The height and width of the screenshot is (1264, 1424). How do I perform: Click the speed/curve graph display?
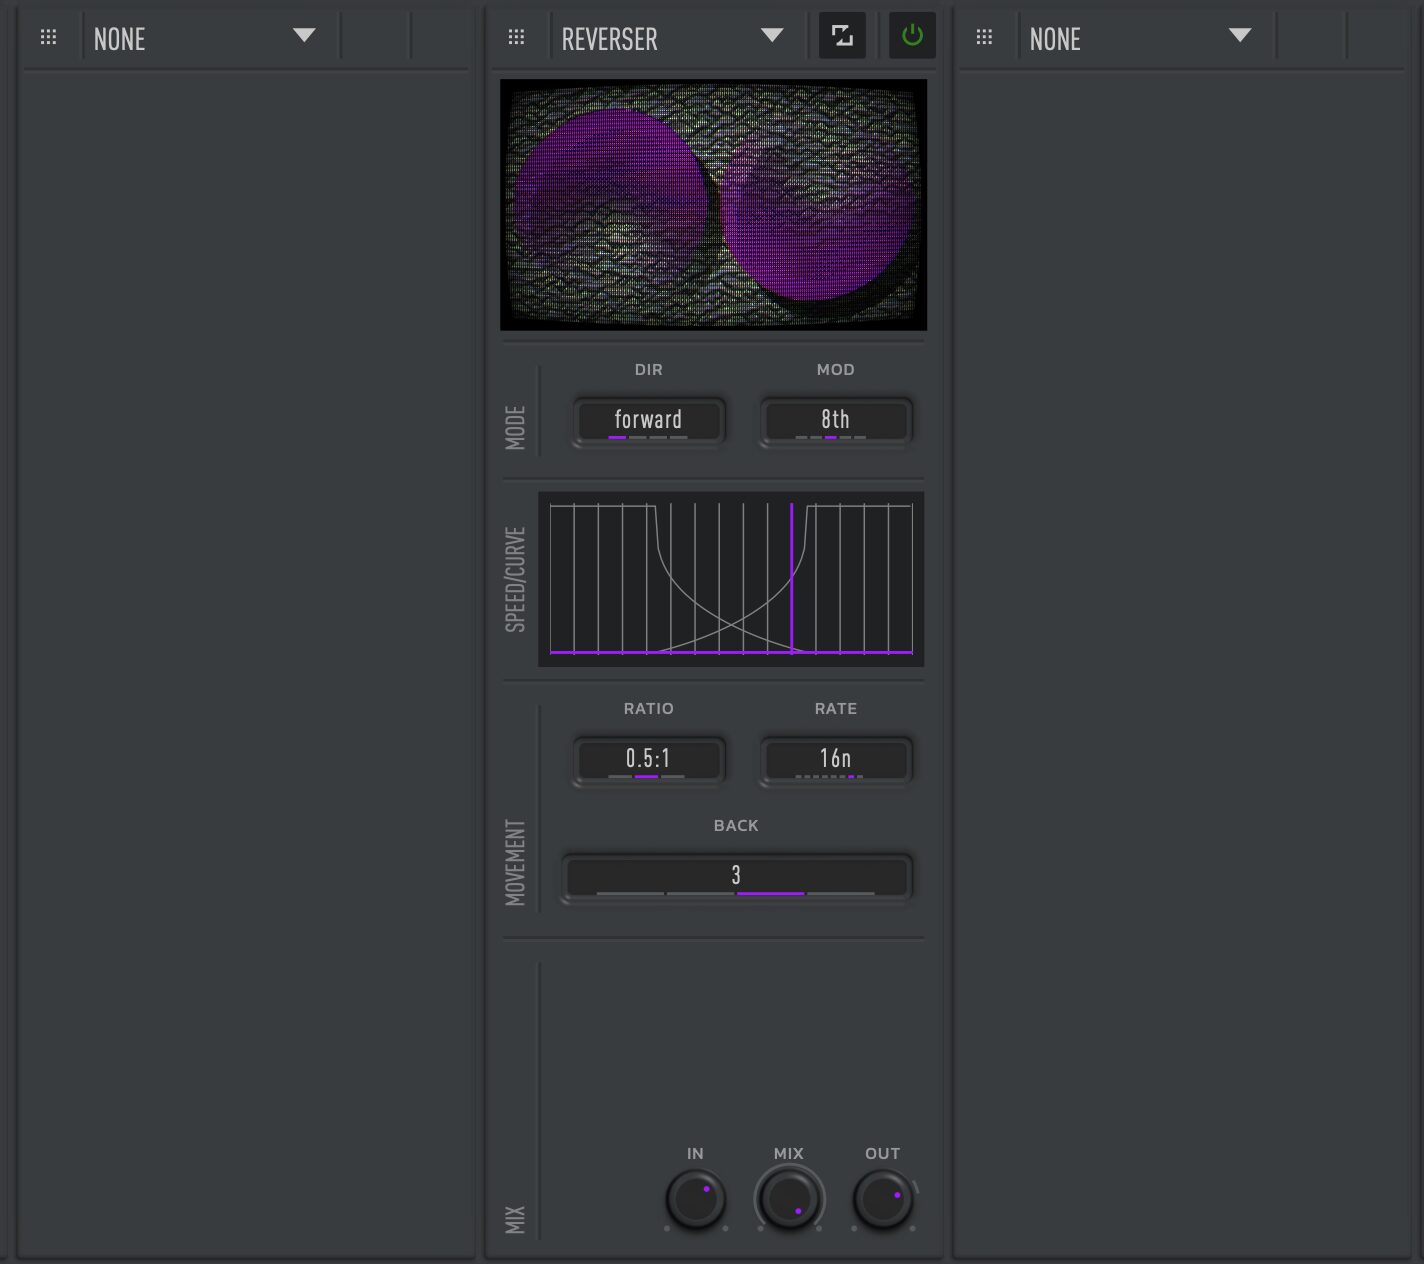pos(731,579)
